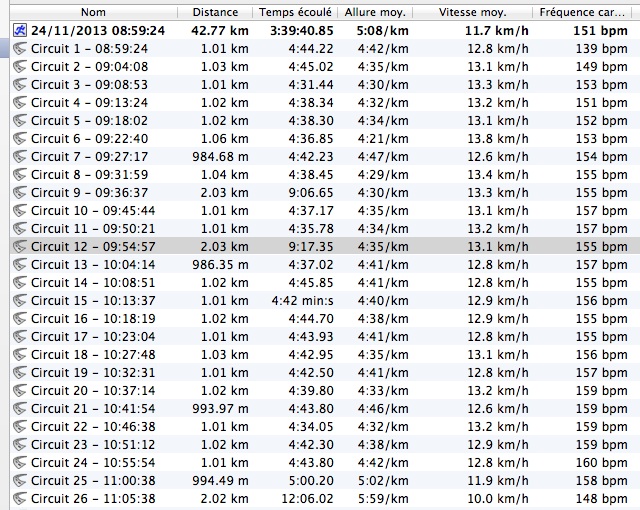640x510 pixels.
Task: Select row Circuit 1 - 08:59:24
Action: coord(325,49)
